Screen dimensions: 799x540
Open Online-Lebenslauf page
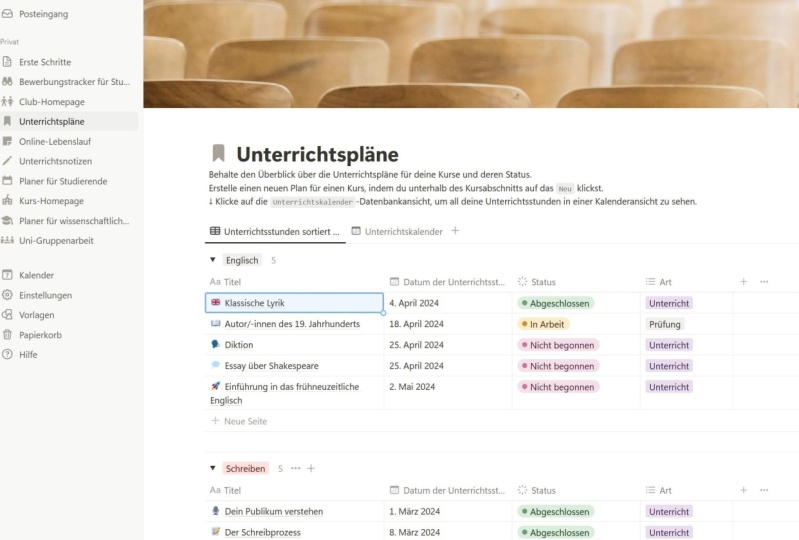[55, 142]
